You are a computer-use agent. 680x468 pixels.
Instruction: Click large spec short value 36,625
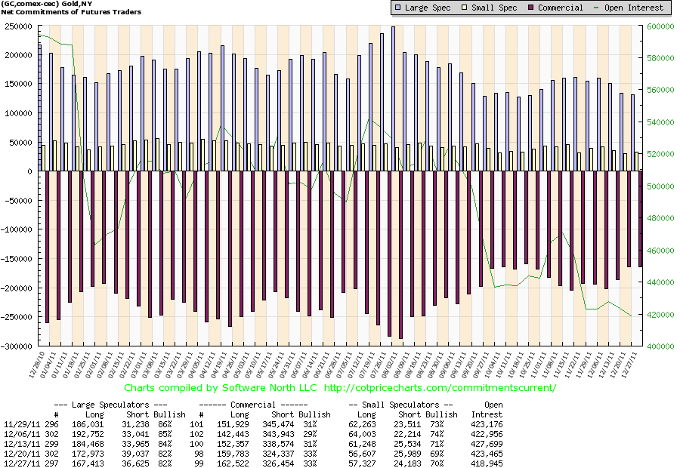click(135, 464)
